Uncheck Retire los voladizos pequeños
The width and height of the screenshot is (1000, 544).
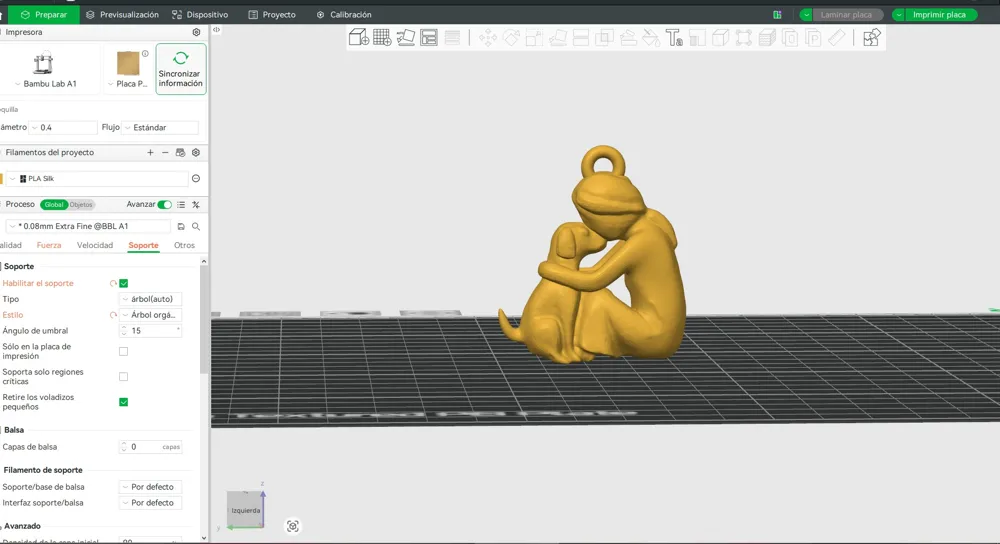[x=124, y=402]
